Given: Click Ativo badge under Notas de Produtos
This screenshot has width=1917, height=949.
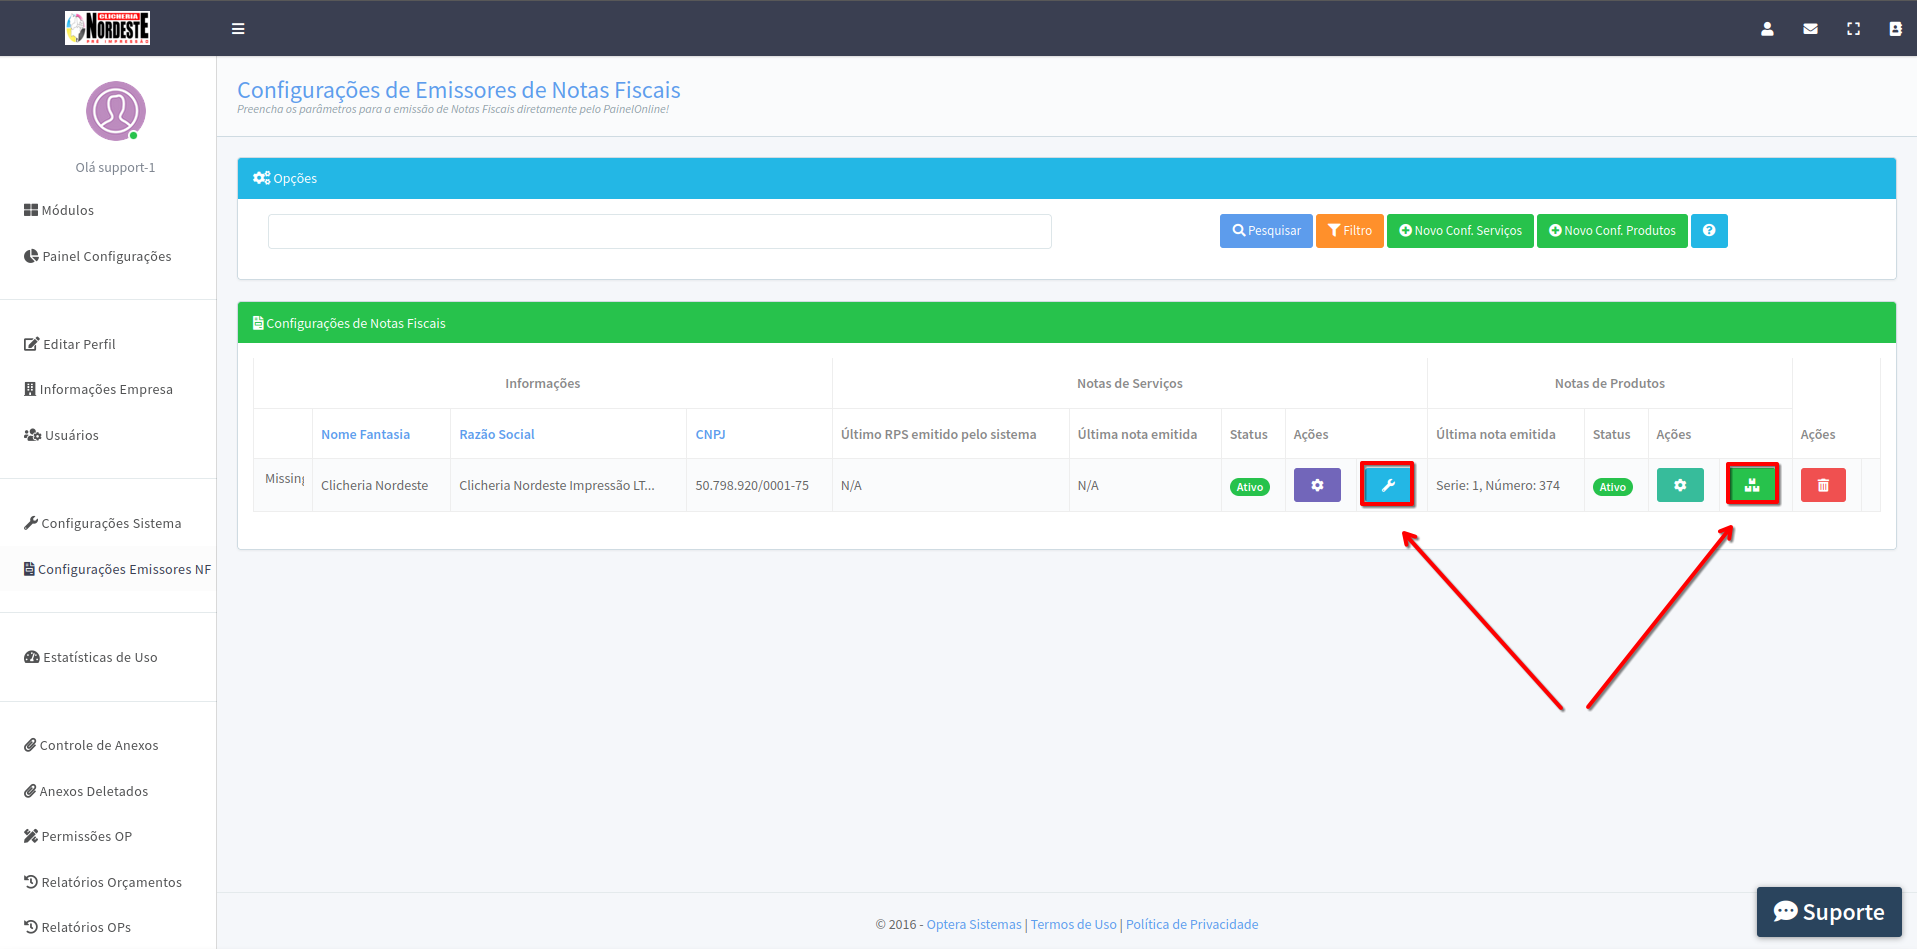Looking at the screenshot, I should 1613,487.
